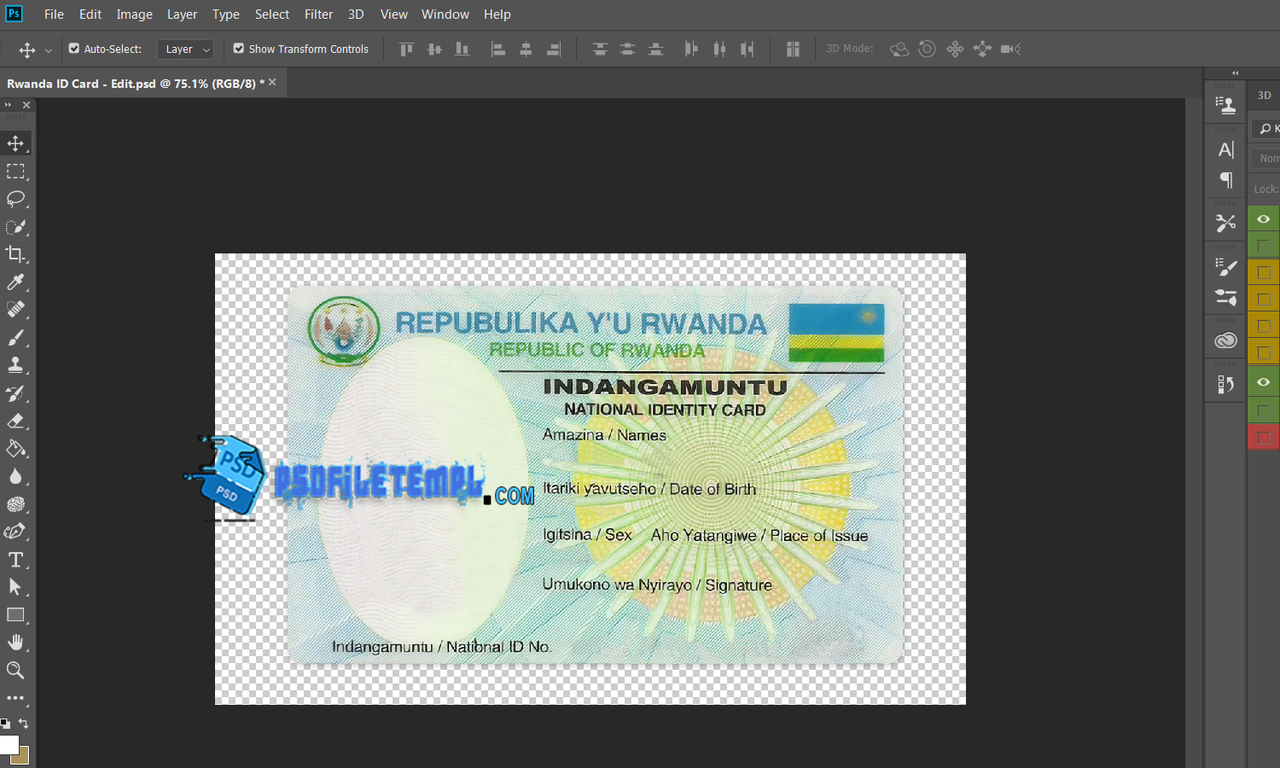Align horizontal centers in options bar

click(x=526, y=49)
